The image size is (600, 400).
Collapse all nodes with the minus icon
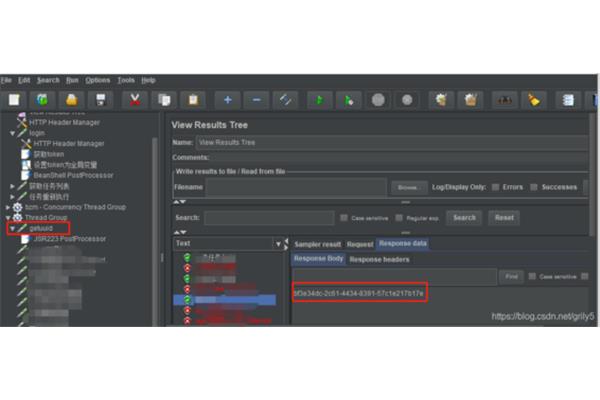[x=256, y=100]
